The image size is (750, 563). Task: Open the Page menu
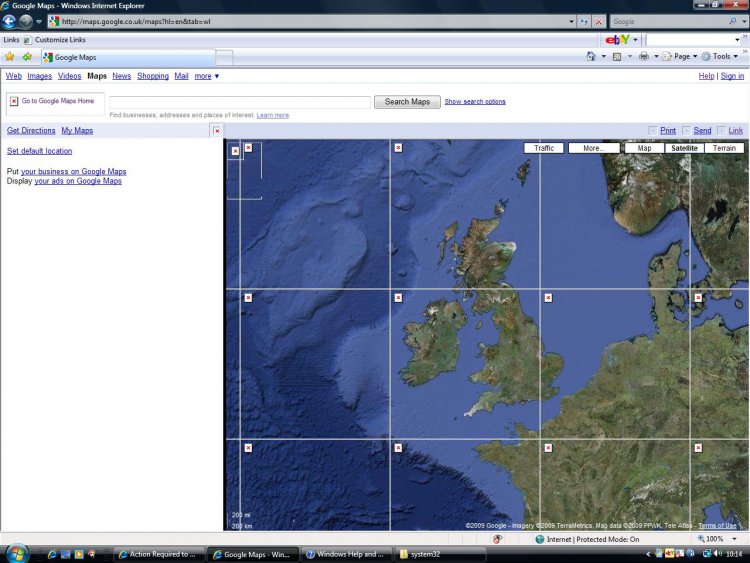coord(680,56)
